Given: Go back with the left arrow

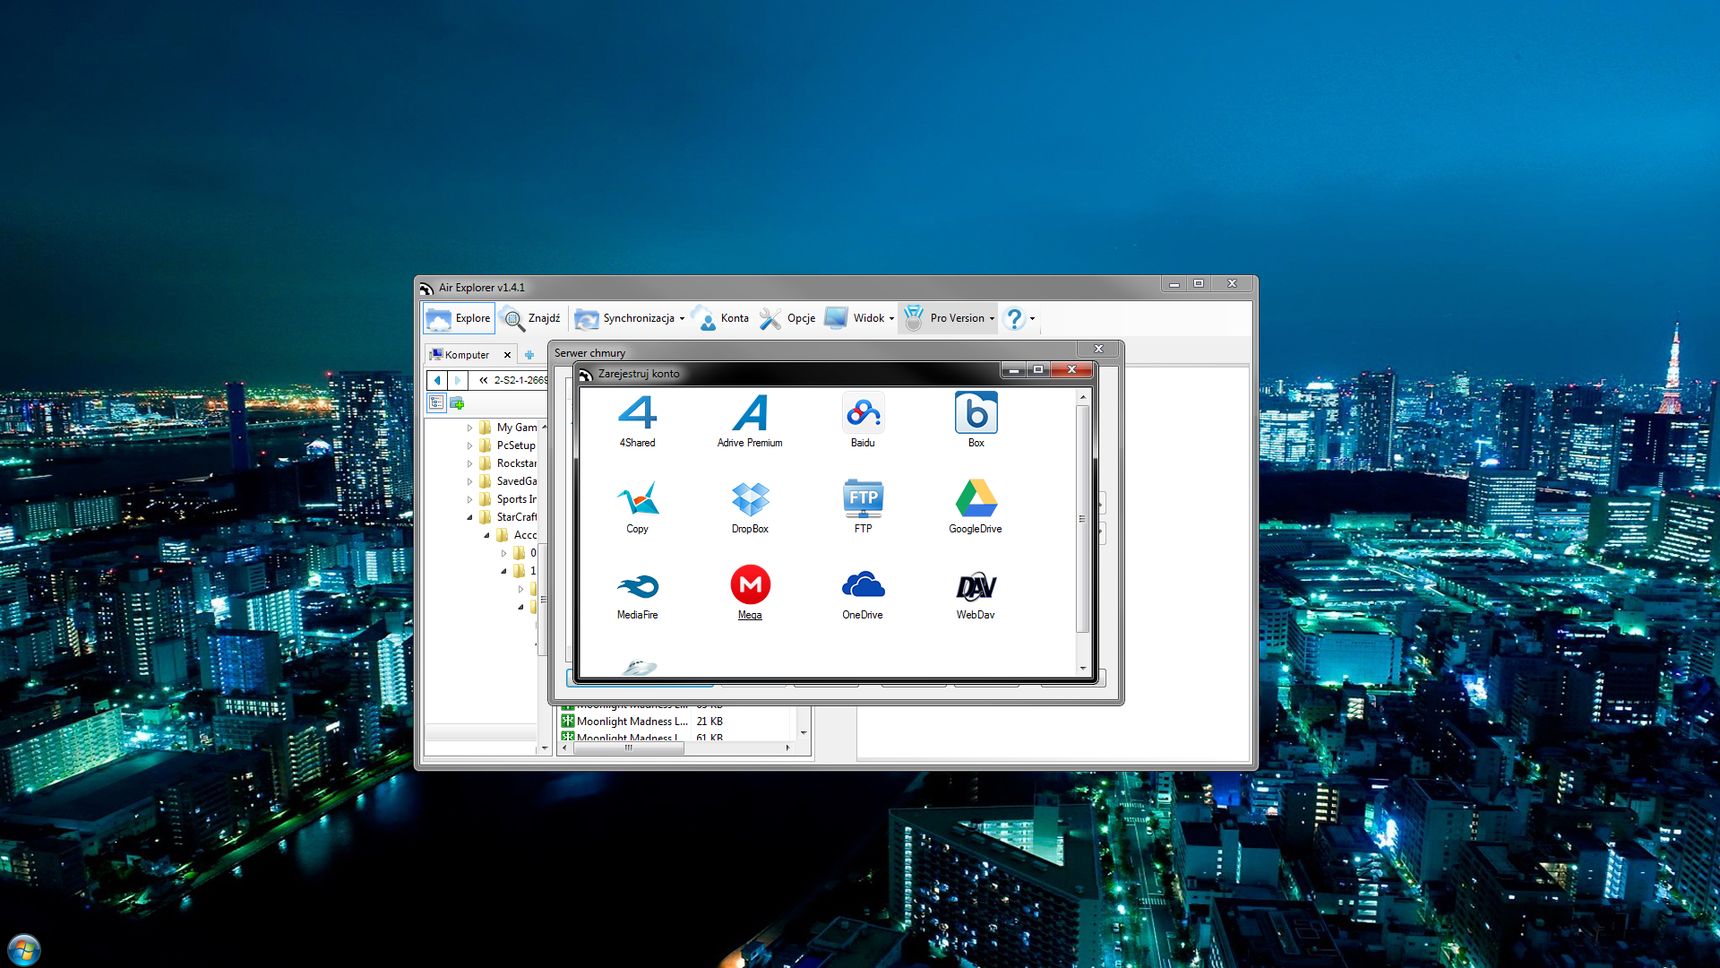Looking at the screenshot, I should (x=437, y=380).
